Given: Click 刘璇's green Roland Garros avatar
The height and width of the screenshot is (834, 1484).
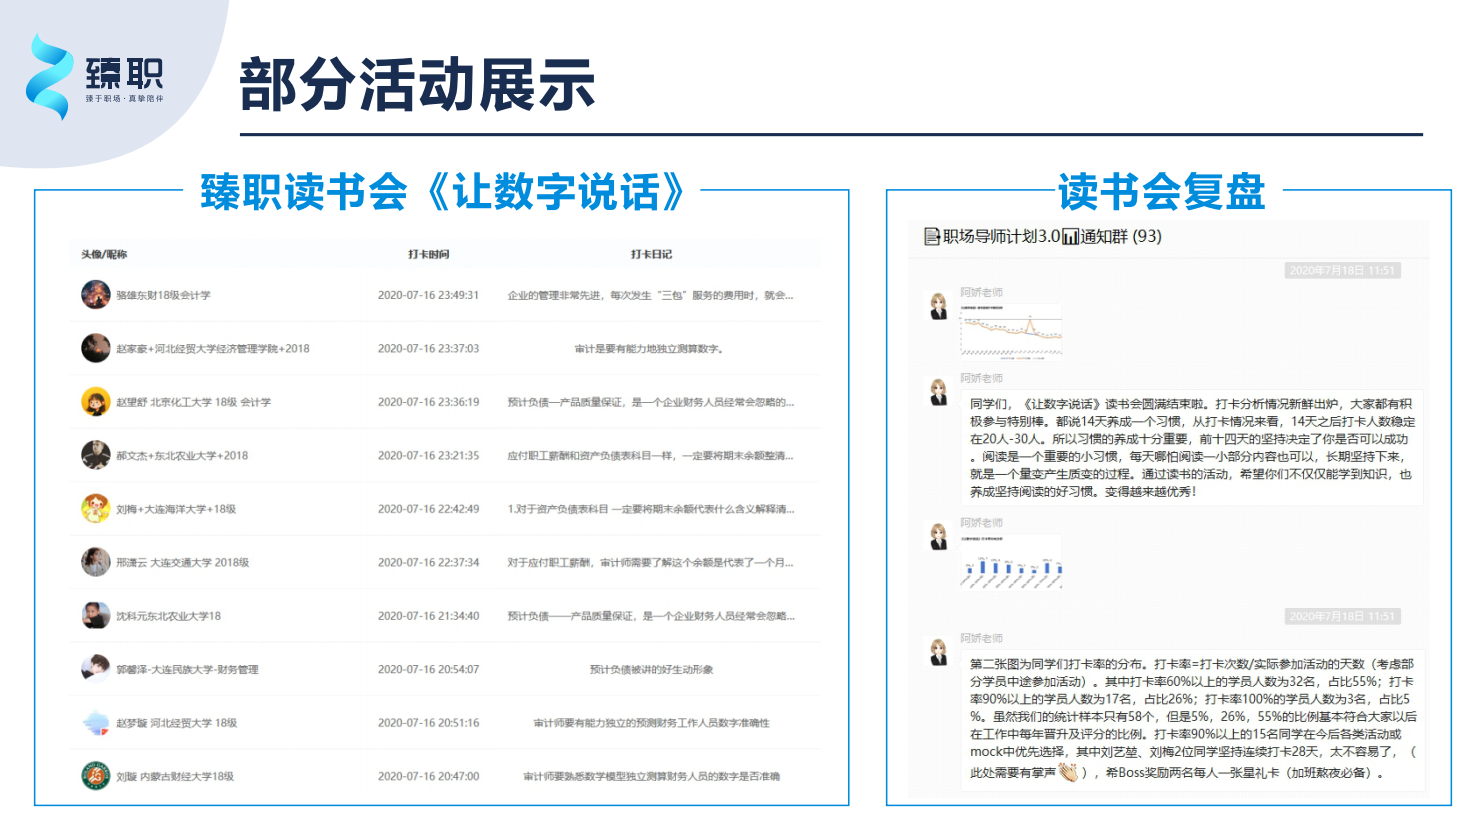Looking at the screenshot, I should [96, 776].
